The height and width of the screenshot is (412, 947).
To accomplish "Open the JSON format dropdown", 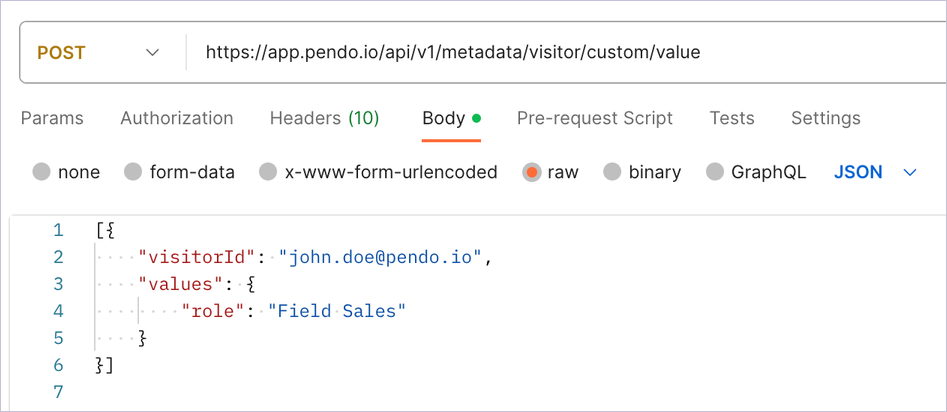I will [875, 172].
